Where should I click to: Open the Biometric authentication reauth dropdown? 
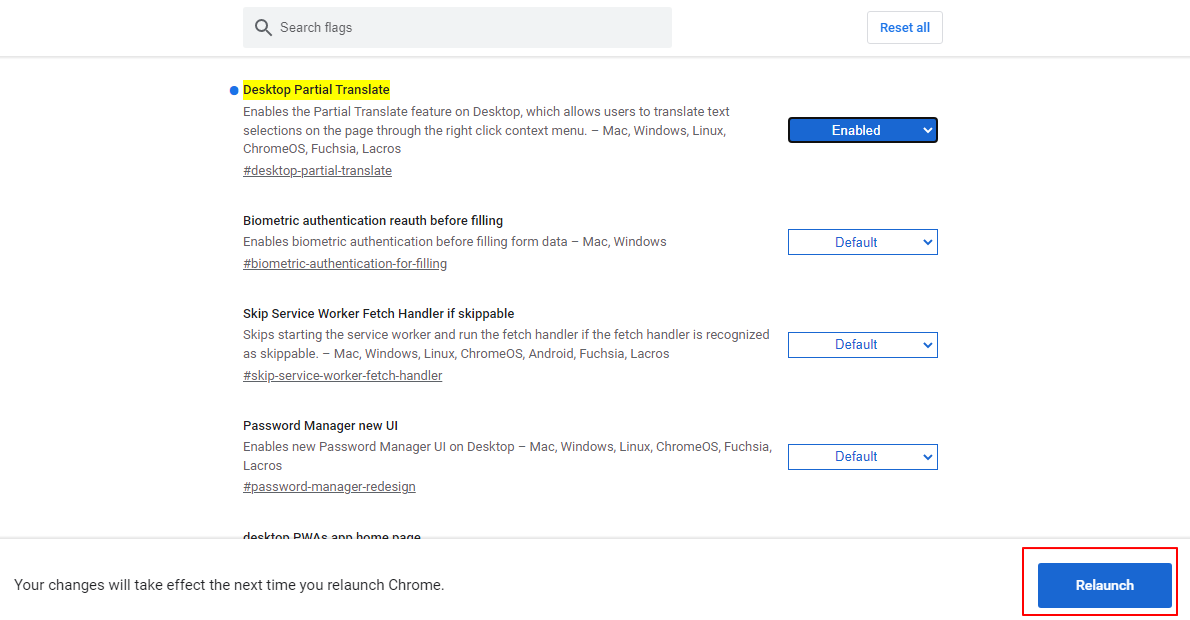coord(862,242)
